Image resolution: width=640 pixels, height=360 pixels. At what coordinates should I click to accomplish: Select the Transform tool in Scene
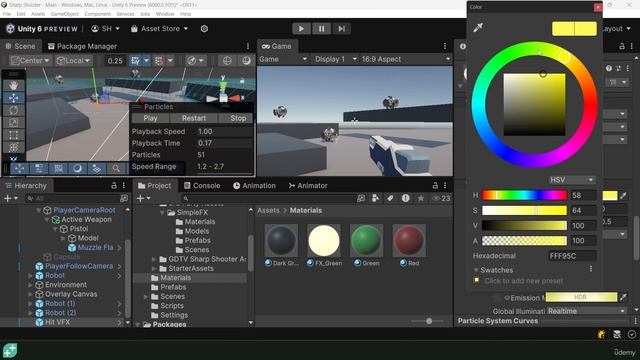pyautogui.click(x=13, y=147)
